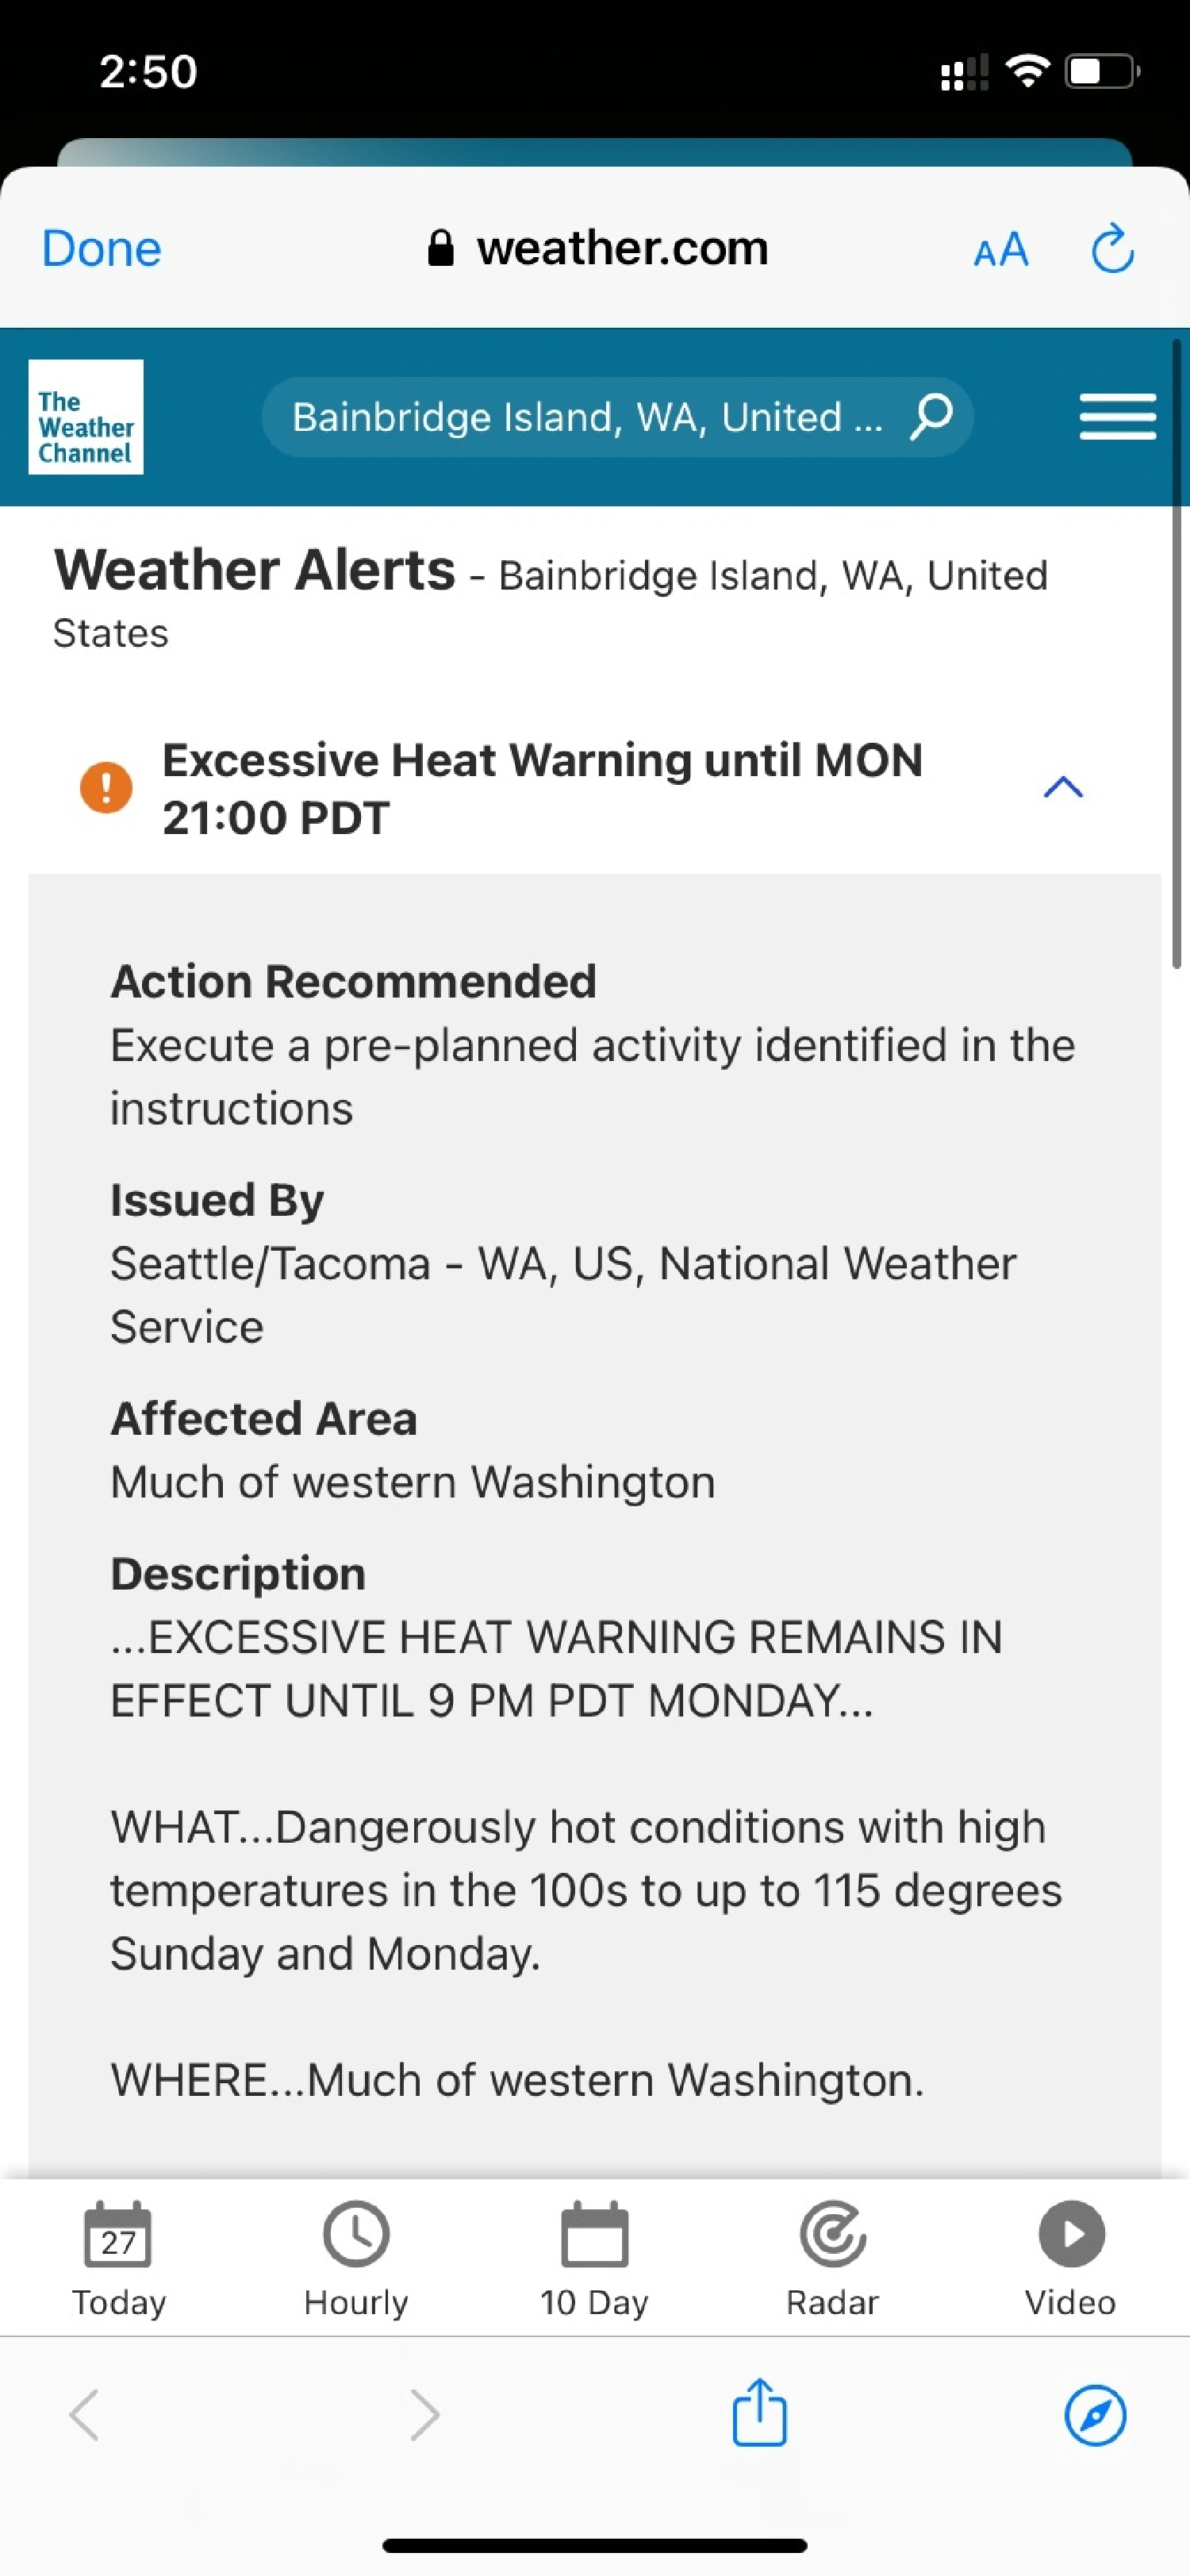
Task: Tap the weather.com address bar
Action: point(597,248)
